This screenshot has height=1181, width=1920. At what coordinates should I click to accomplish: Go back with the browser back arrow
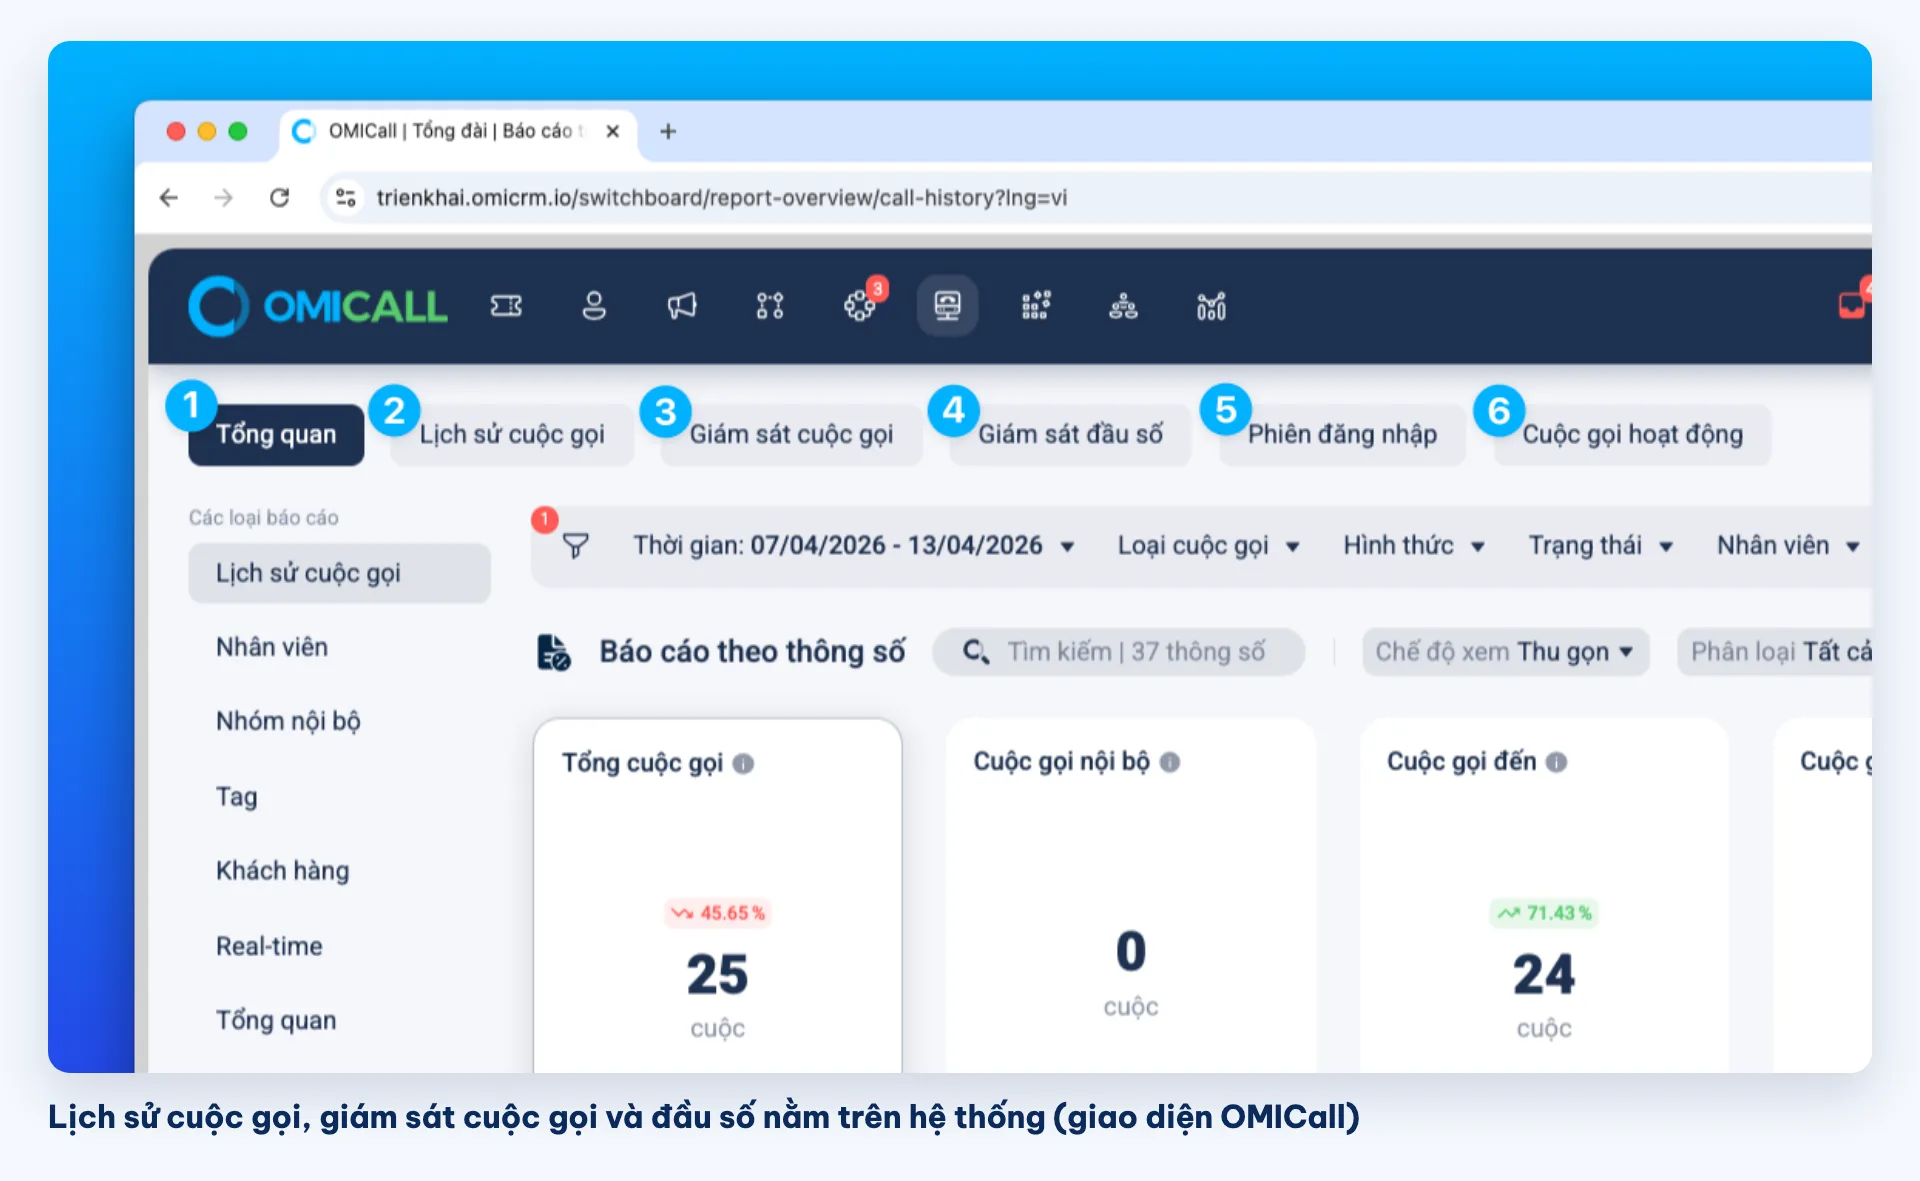point(169,197)
